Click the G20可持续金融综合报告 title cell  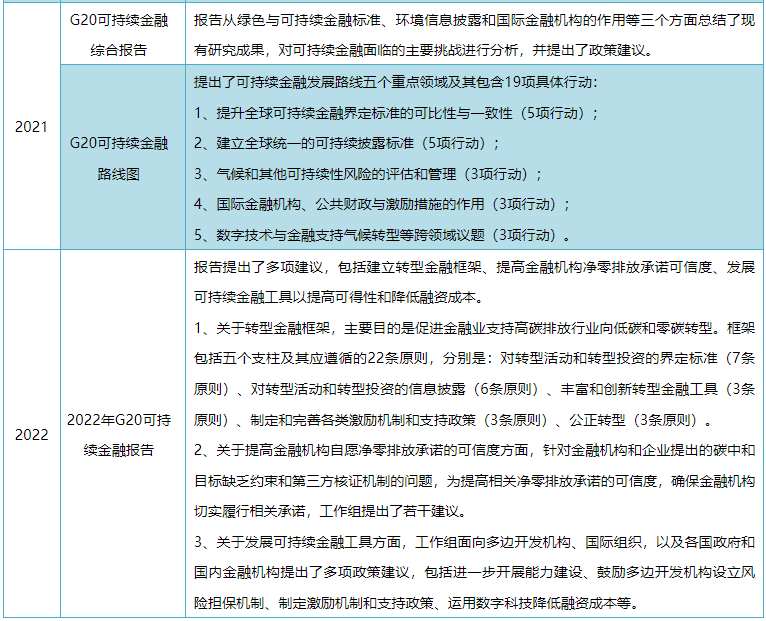click(x=123, y=35)
